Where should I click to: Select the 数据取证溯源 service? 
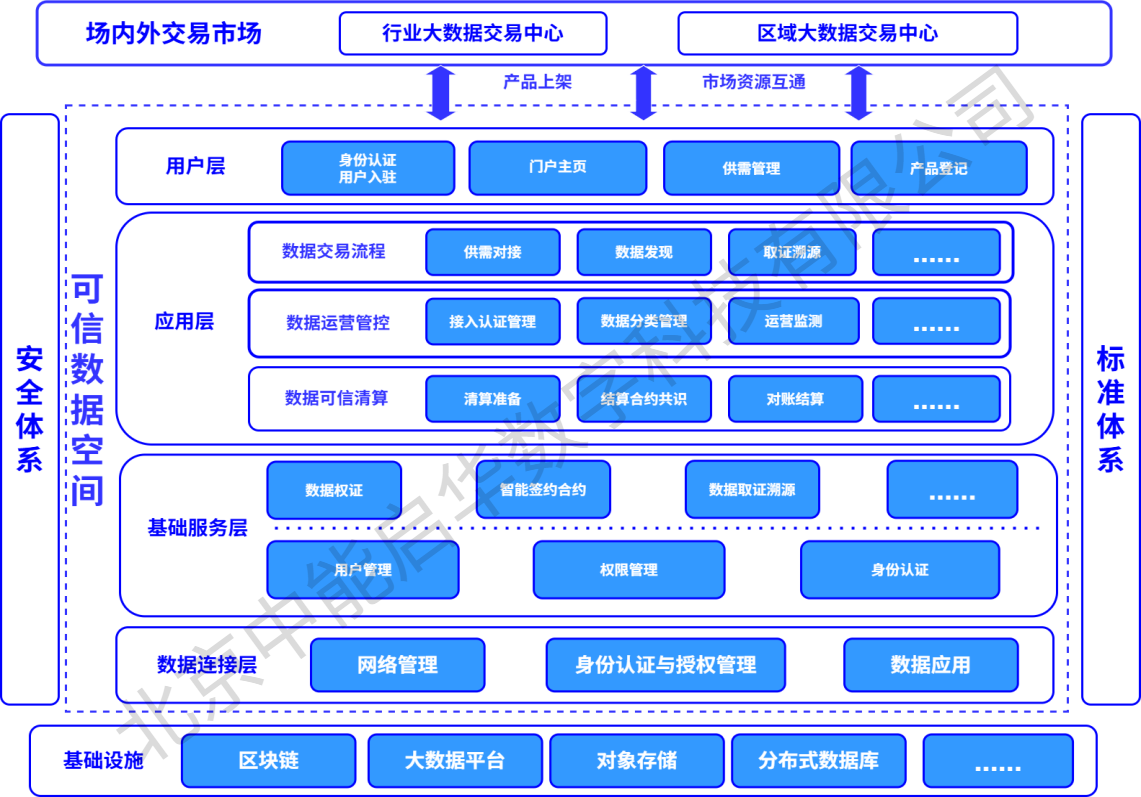click(x=751, y=490)
